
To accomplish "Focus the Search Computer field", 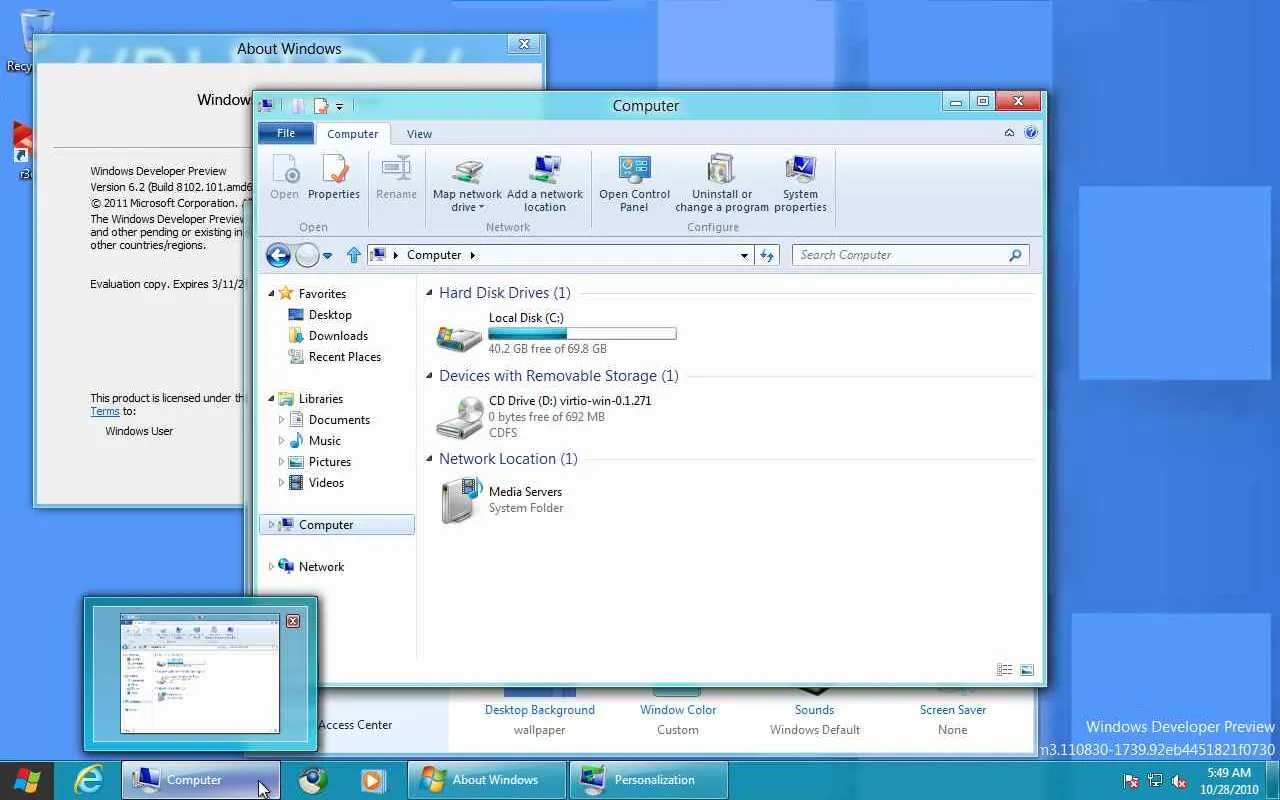I will [x=900, y=255].
